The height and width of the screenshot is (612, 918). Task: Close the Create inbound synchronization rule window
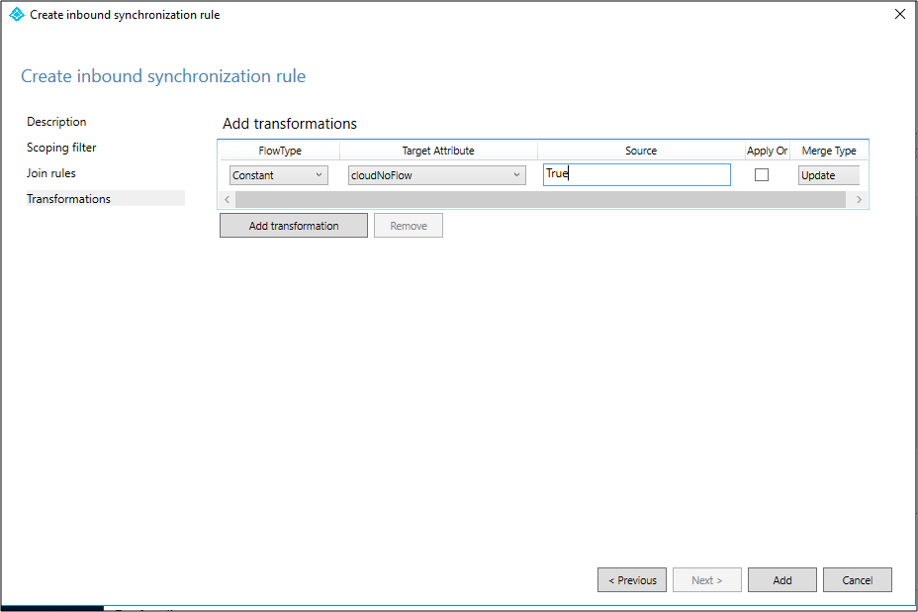900,14
